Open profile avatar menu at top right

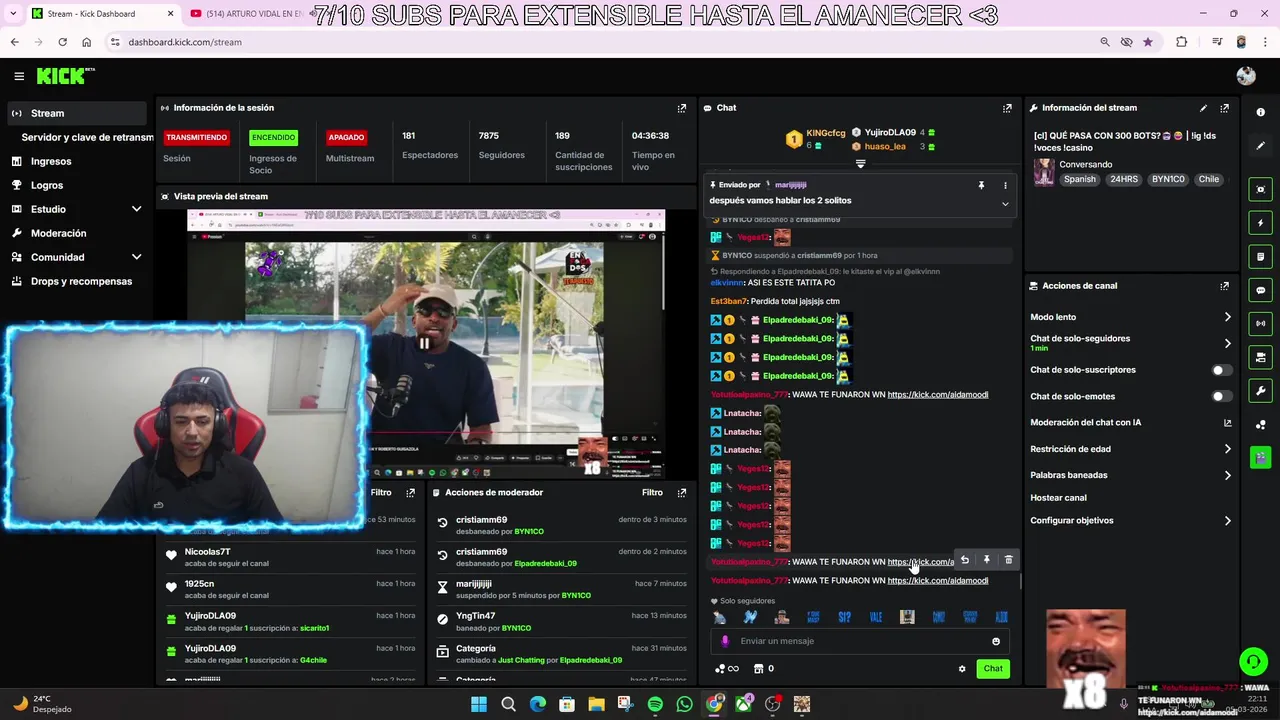pos(1246,76)
